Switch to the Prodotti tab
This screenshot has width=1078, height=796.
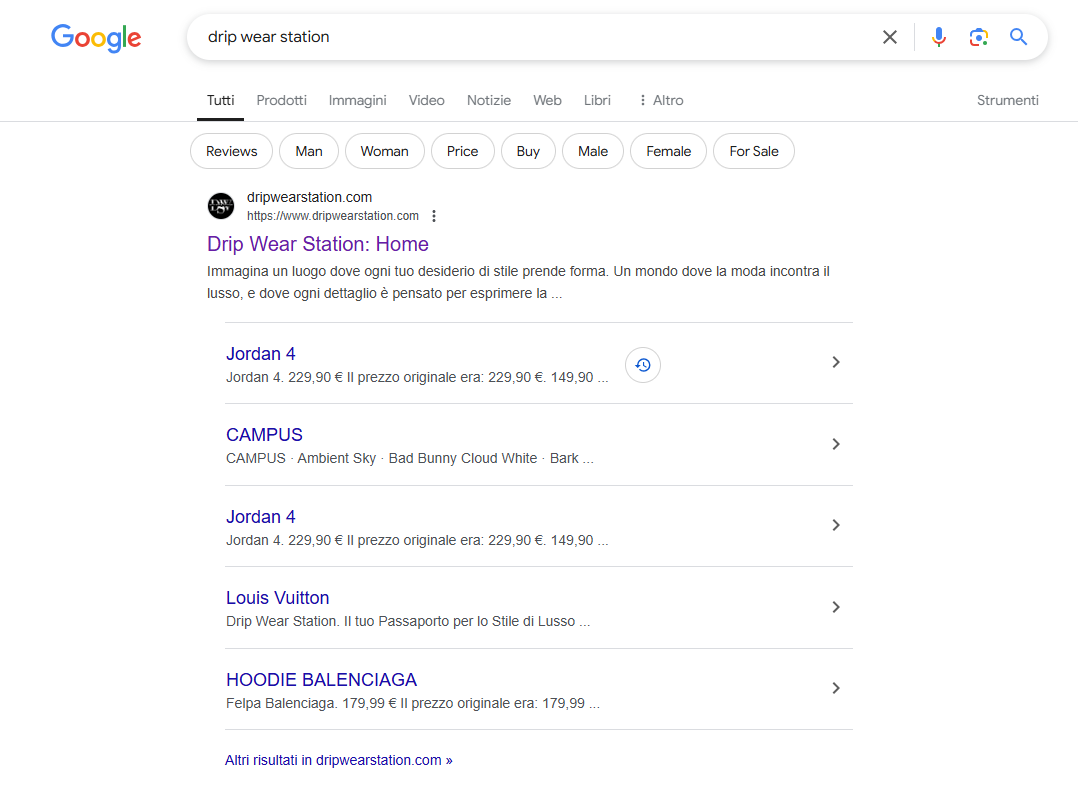tap(282, 100)
